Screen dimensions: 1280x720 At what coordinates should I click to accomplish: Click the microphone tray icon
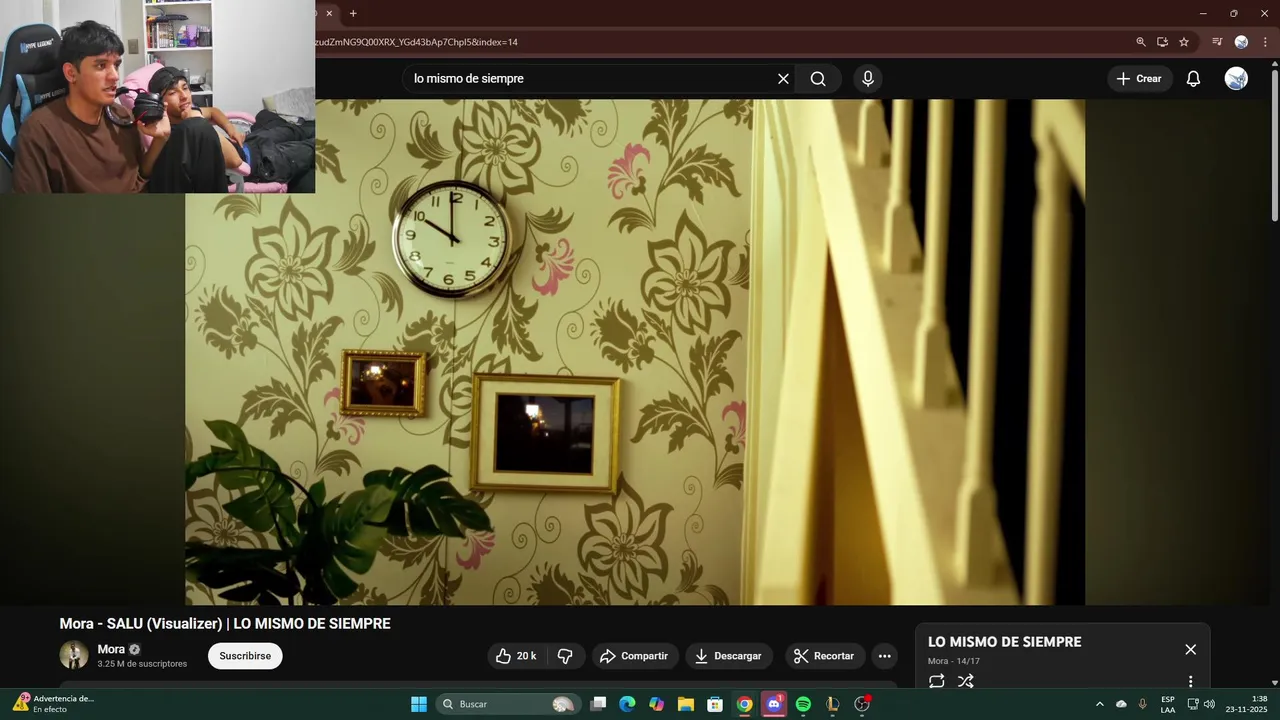pyautogui.click(x=1142, y=704)
